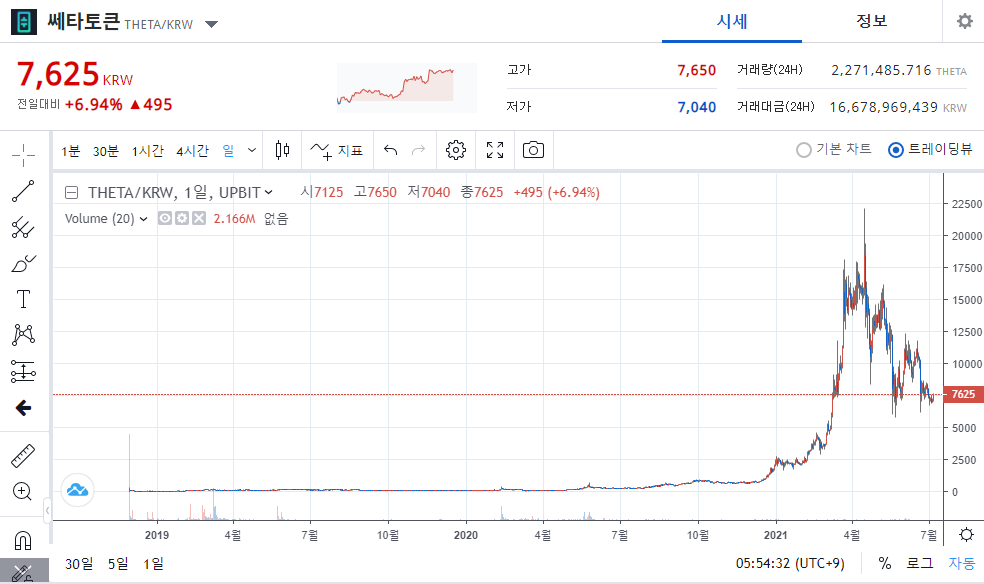Select the text annotation tool

(23, 299)
